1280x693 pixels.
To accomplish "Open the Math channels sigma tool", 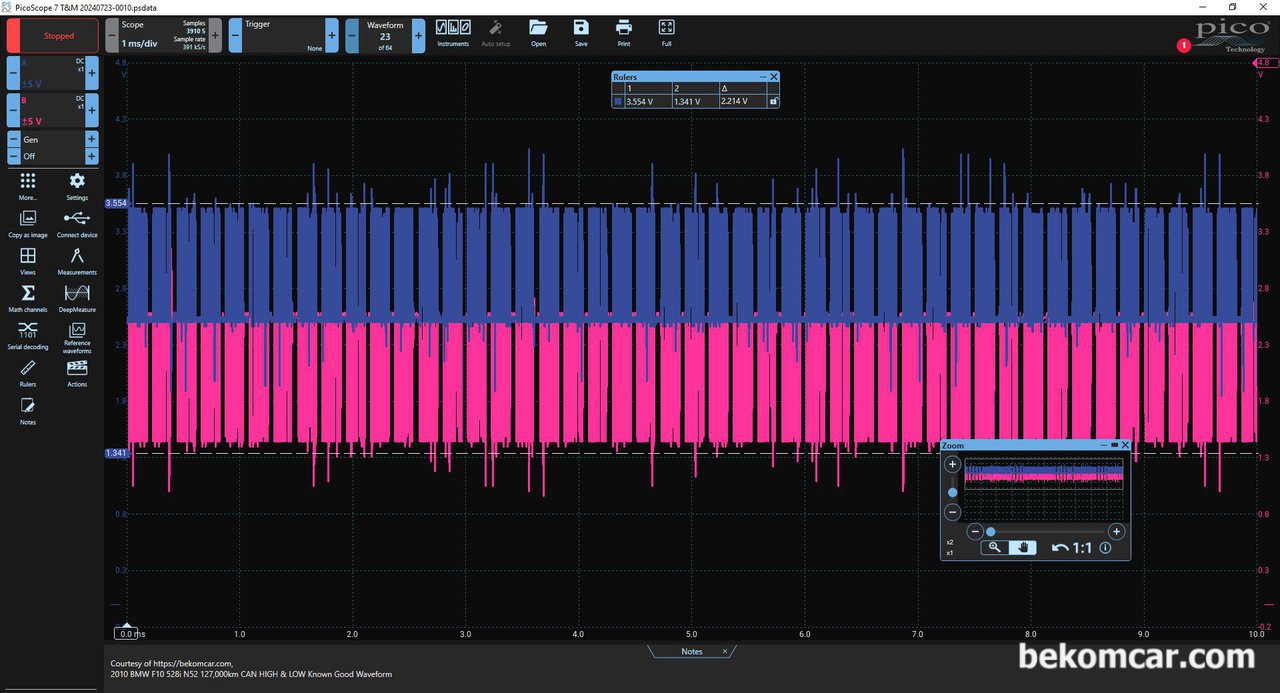I will coord(28,297).
